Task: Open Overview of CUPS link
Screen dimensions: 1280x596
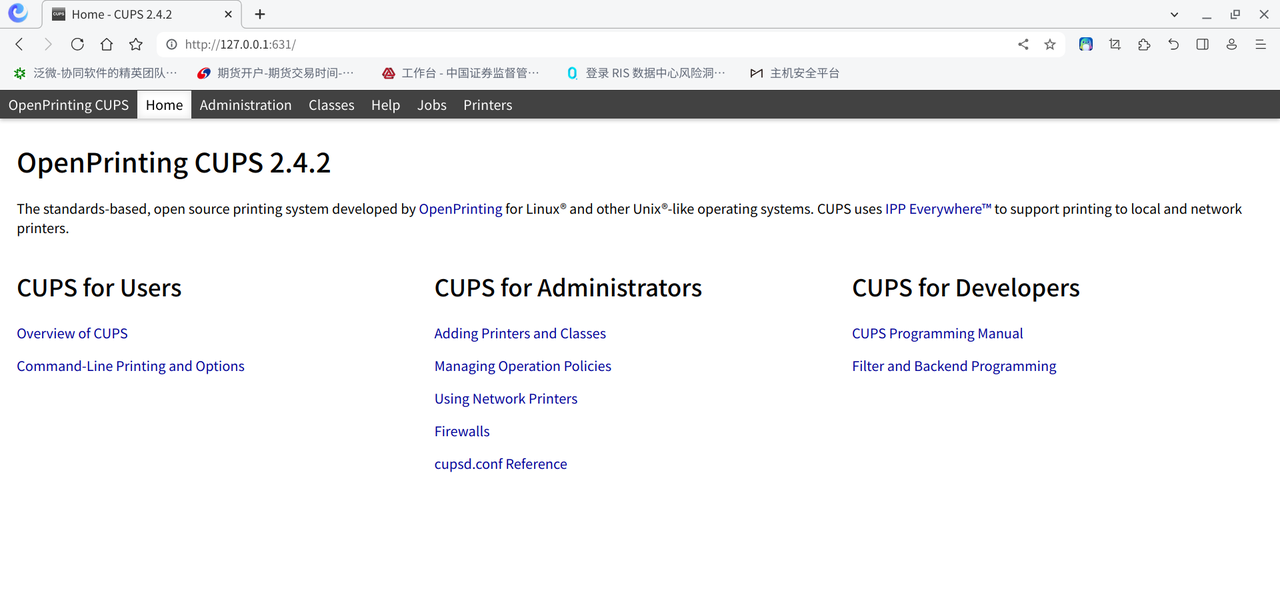Action: [x=72, y=334]
